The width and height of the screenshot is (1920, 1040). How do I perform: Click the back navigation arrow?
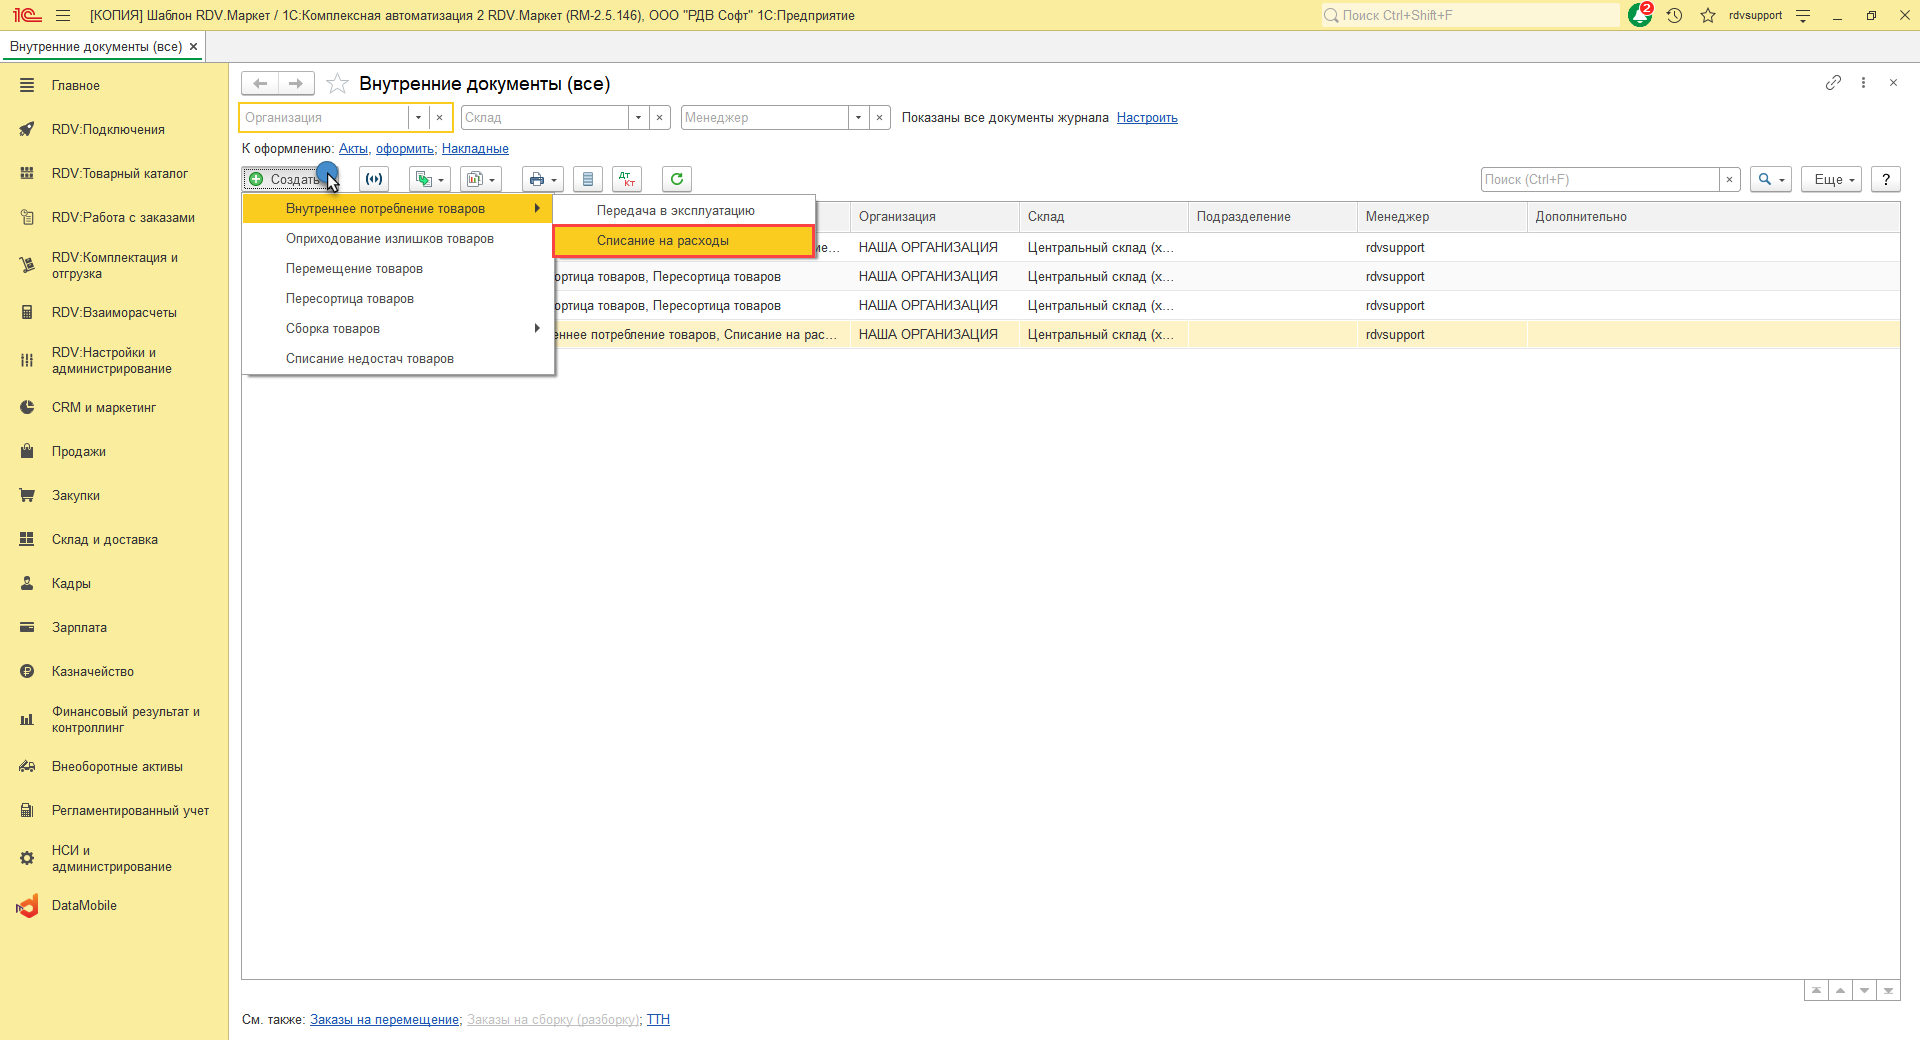[260, 84]
